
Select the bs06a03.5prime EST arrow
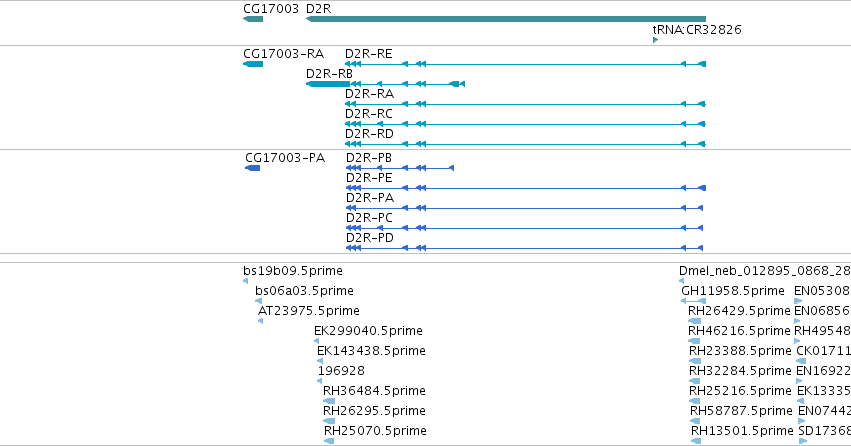[x=258, y=301]
